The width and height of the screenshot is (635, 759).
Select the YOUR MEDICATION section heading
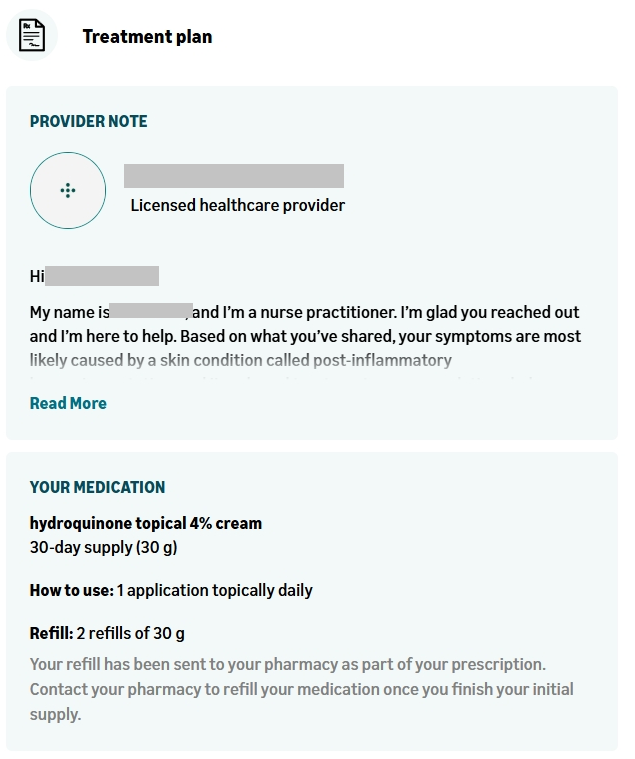pos(97,488)
